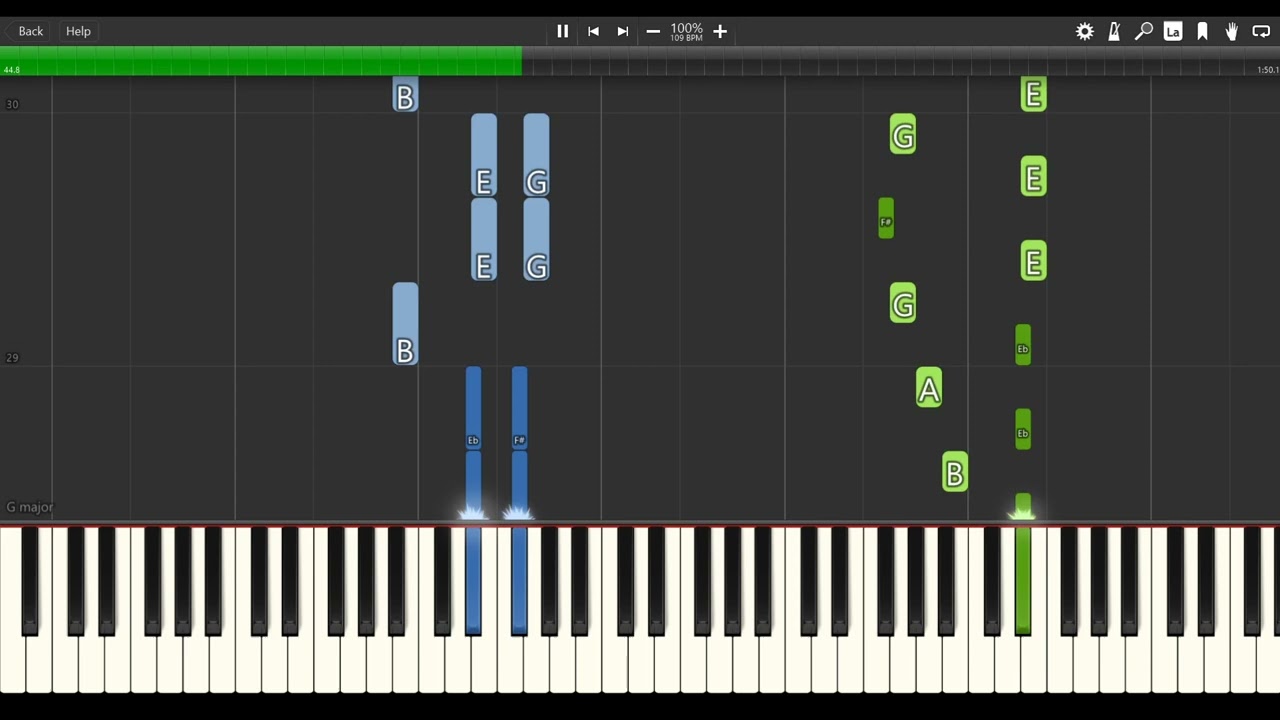Open settings via the gear icon
Viewport: 1280px width, 720px height.
pyautogui.click(x=1085, y=31)
